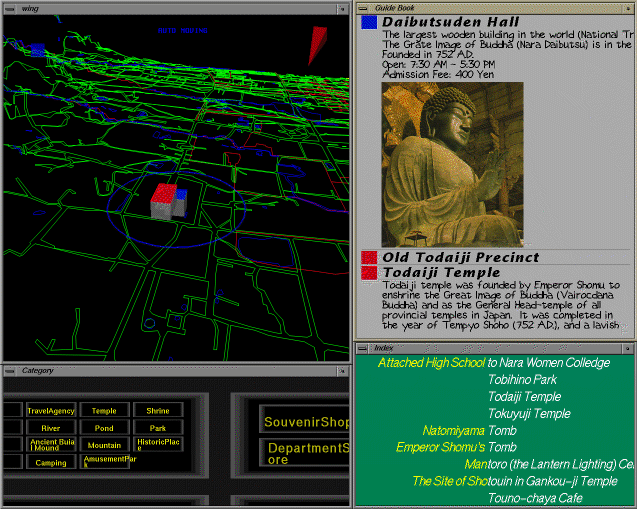
Task: Click the Index window title bar
Action: [x=496, y=349]
